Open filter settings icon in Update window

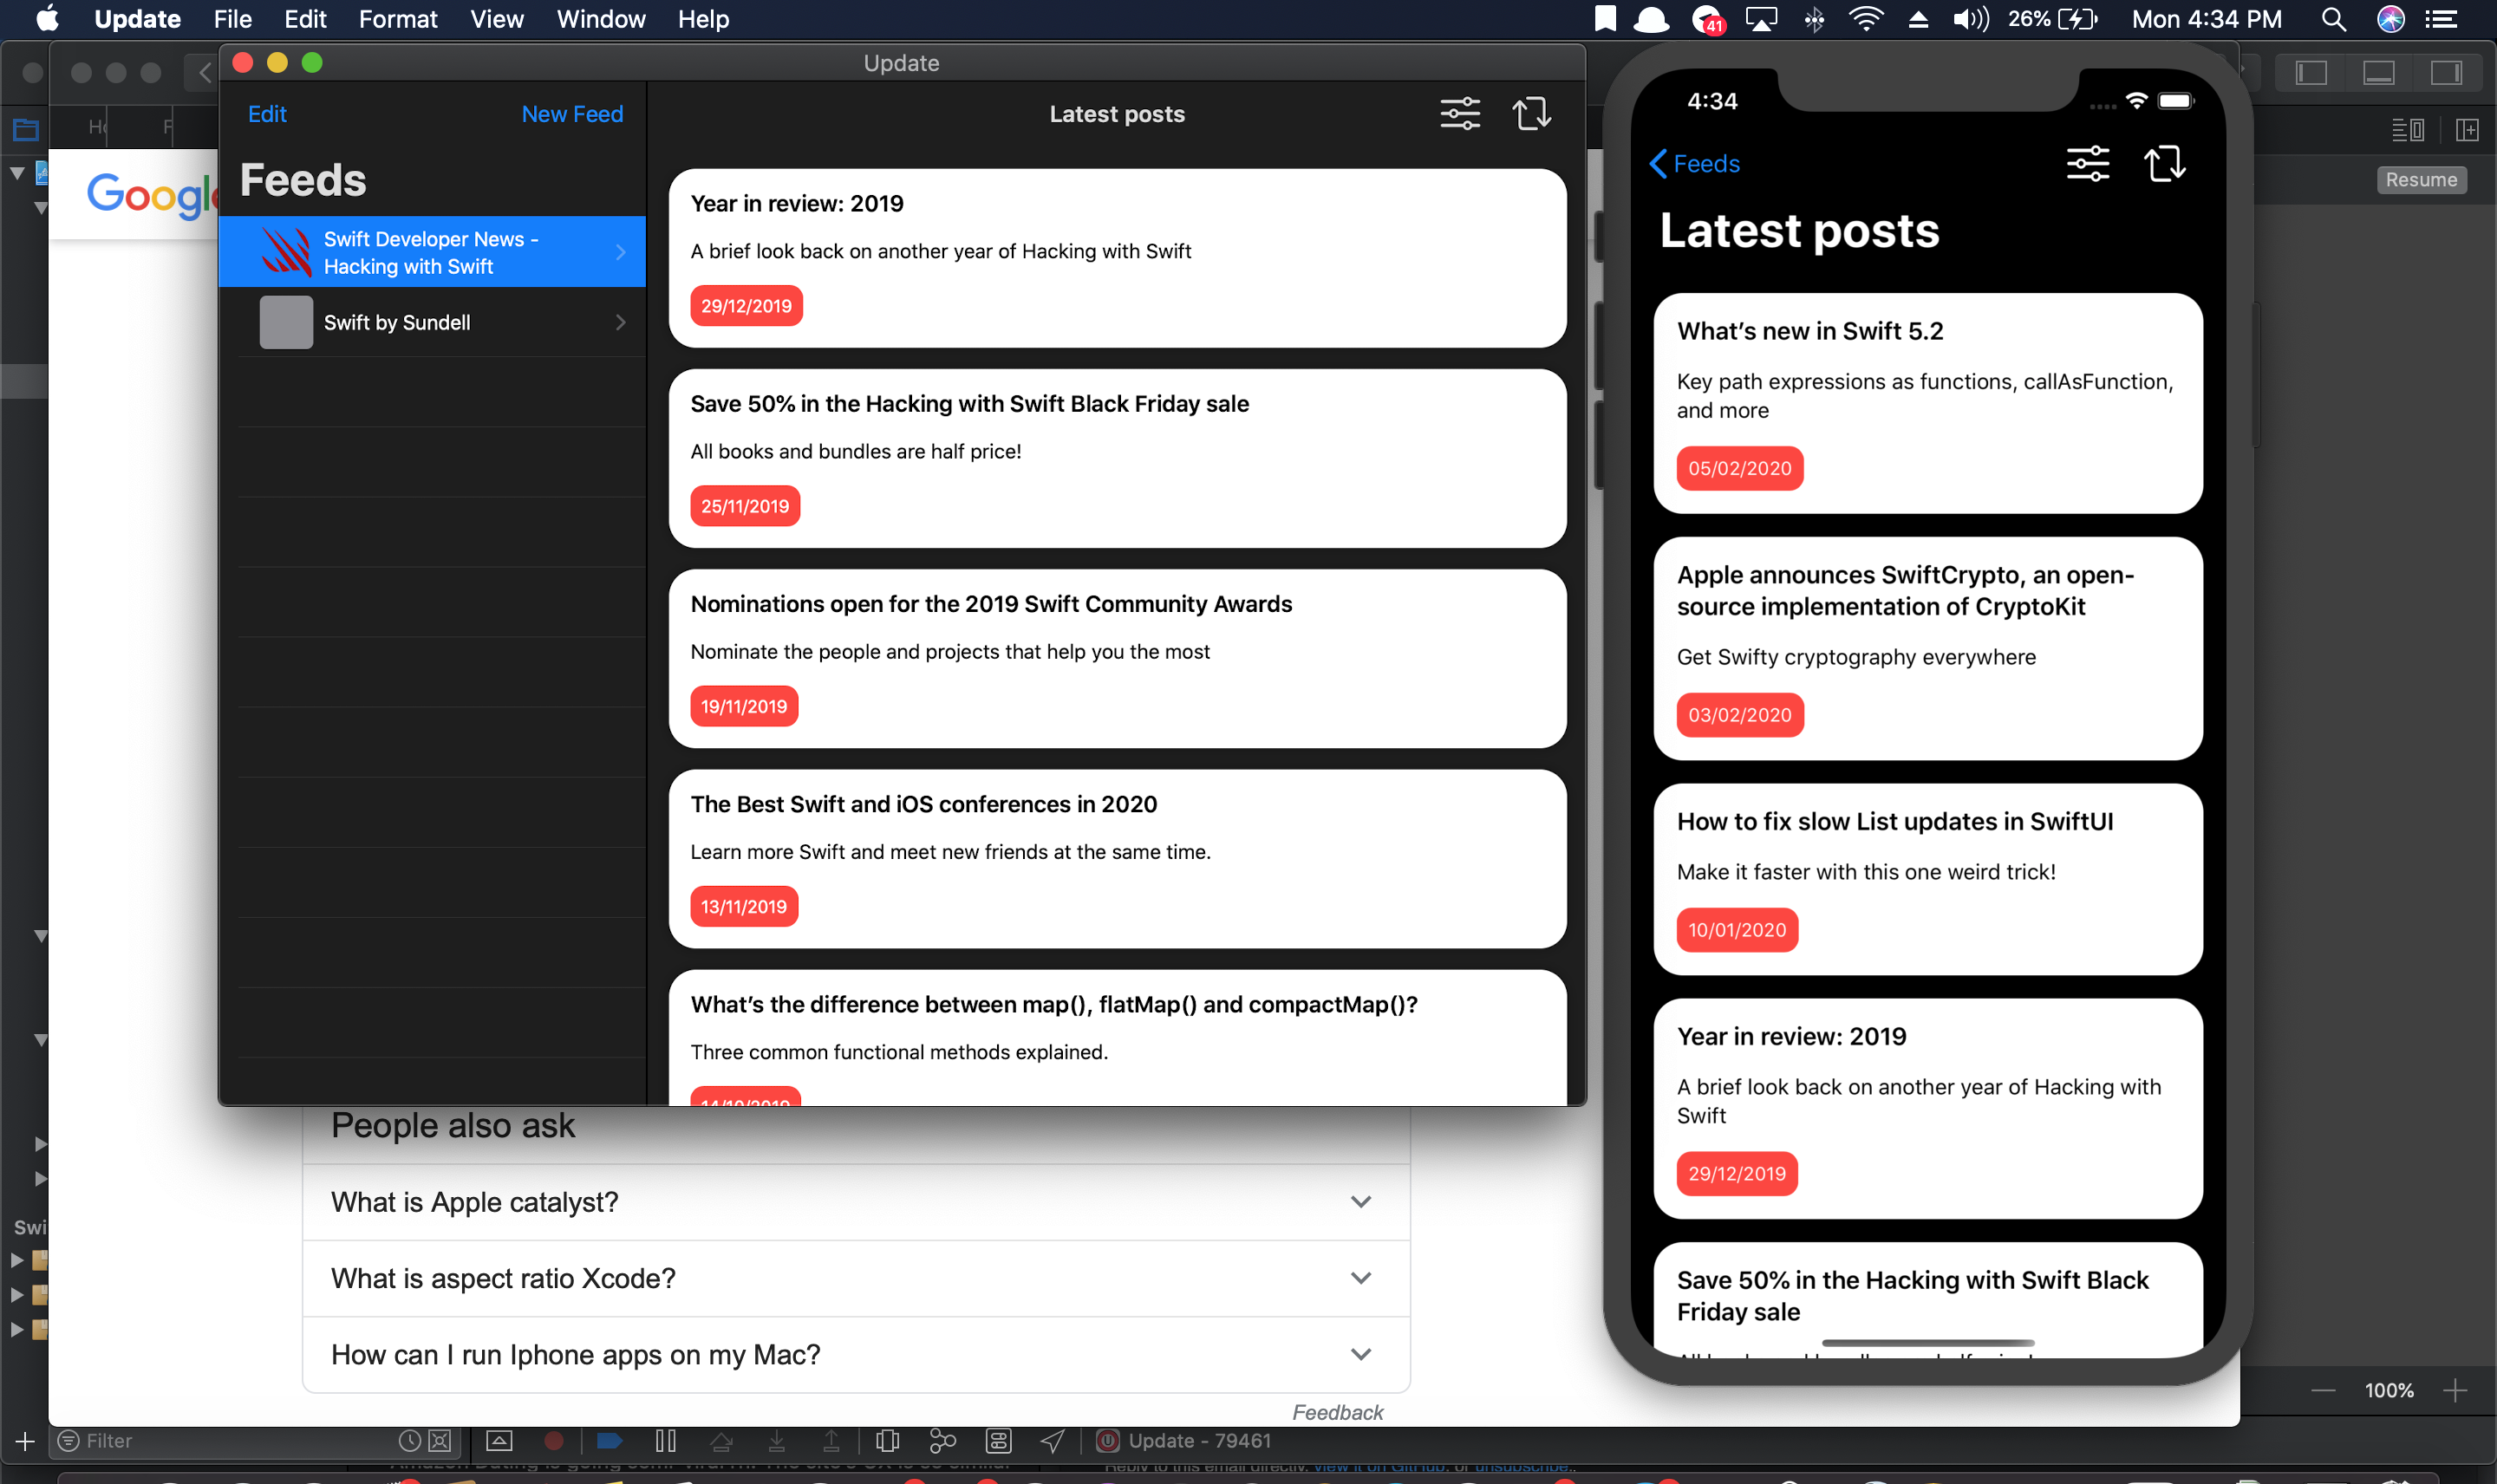[1460, 113]
